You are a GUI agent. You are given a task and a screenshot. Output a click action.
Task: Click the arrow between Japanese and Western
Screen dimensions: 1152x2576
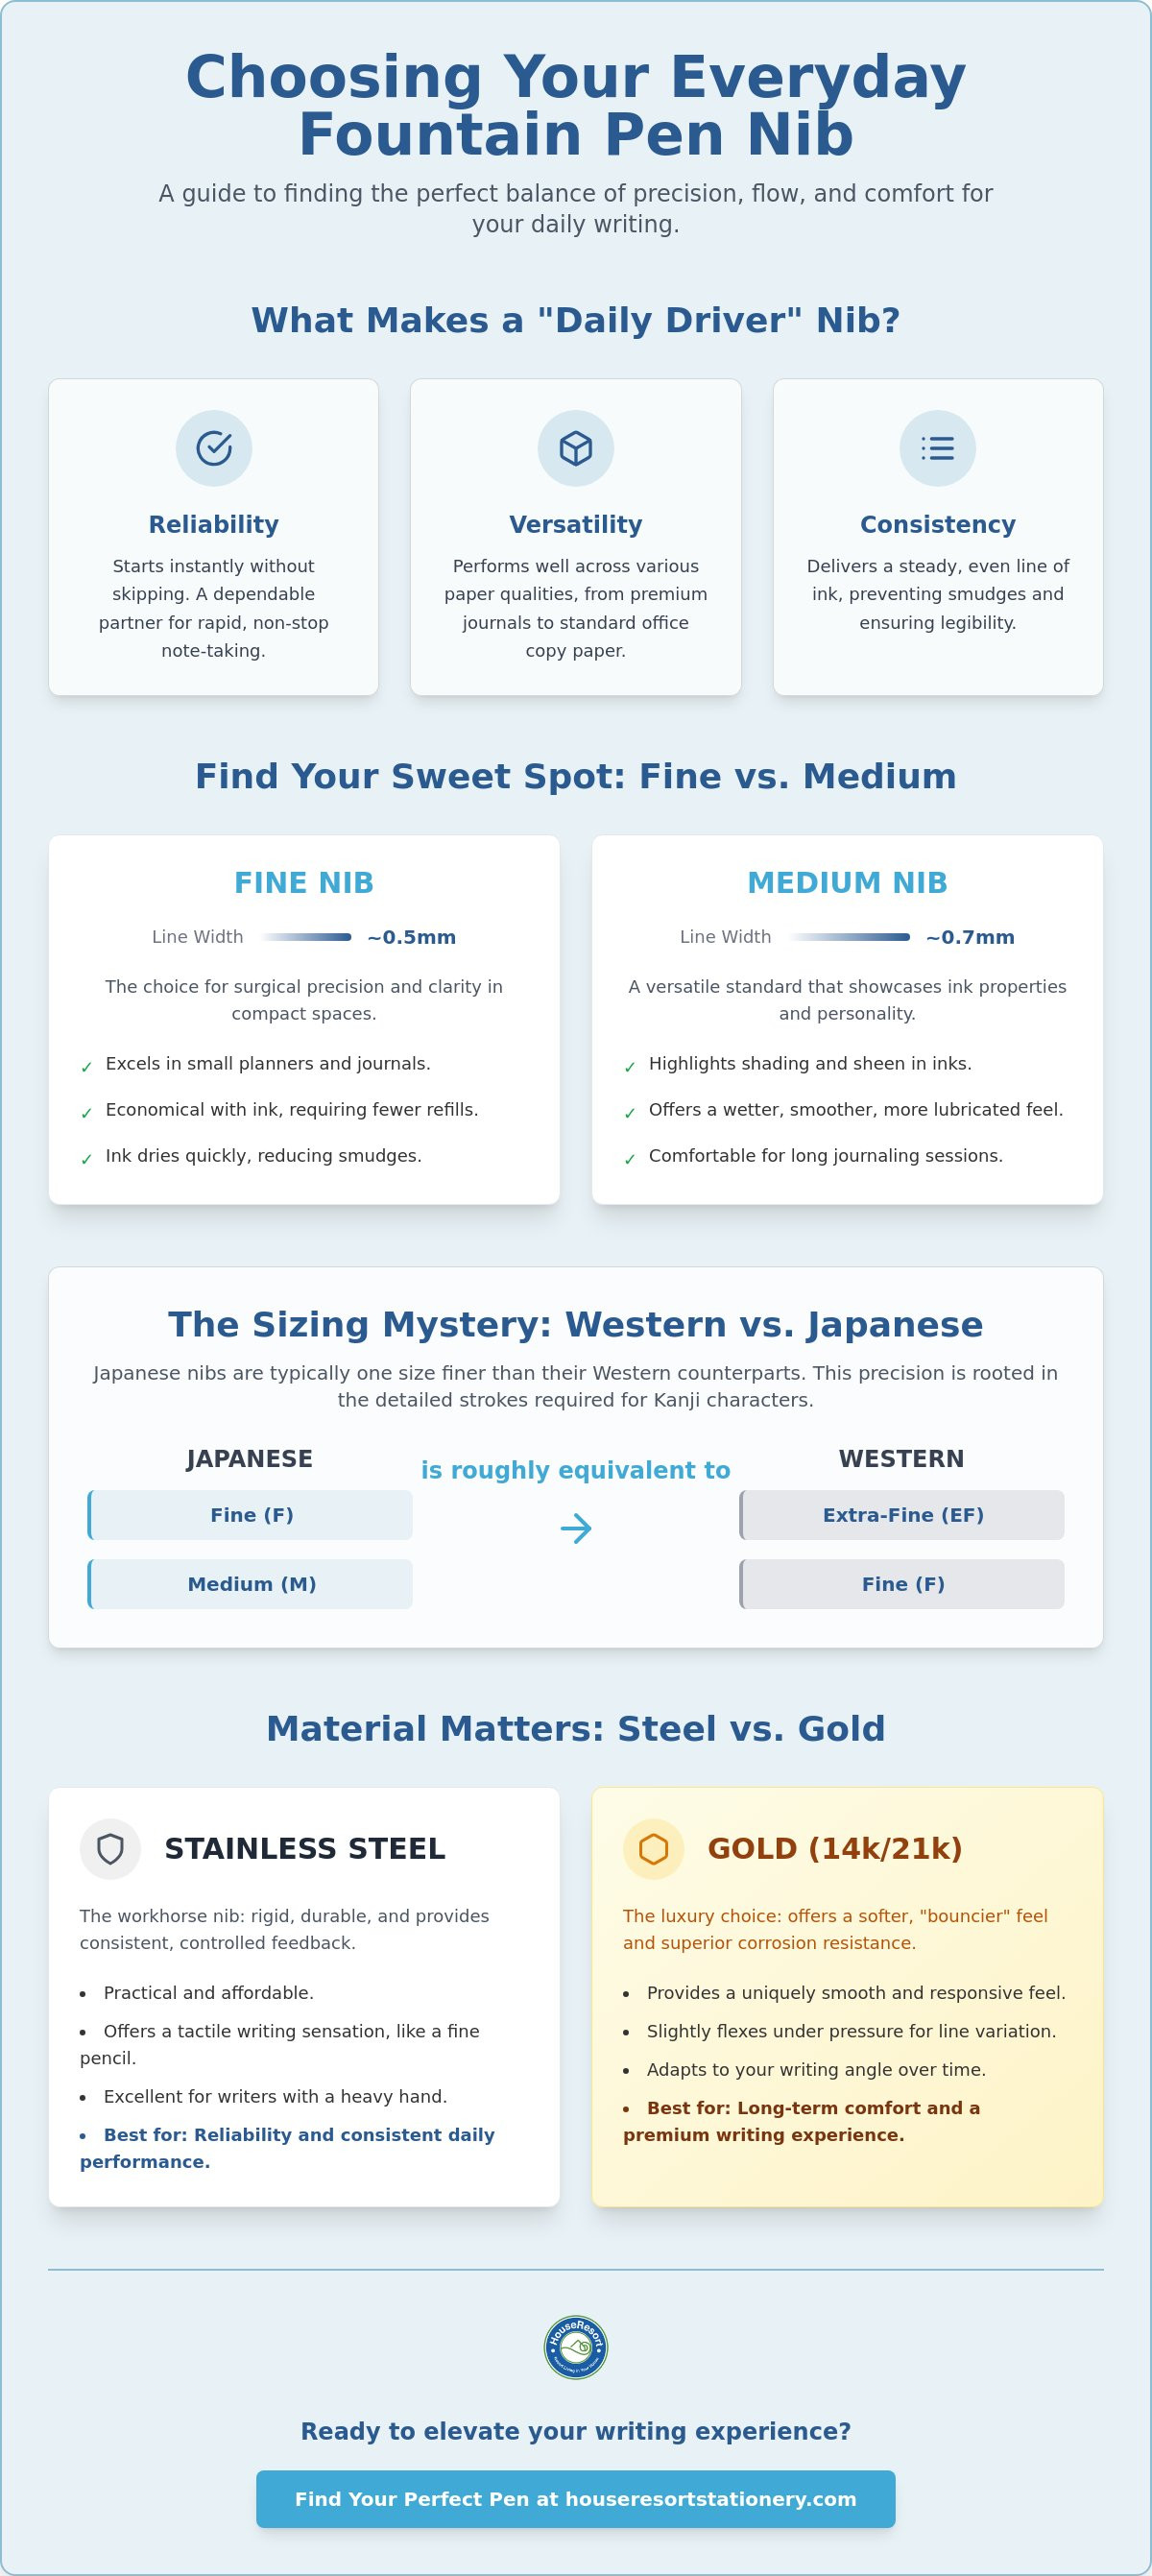coord(575,1528)
